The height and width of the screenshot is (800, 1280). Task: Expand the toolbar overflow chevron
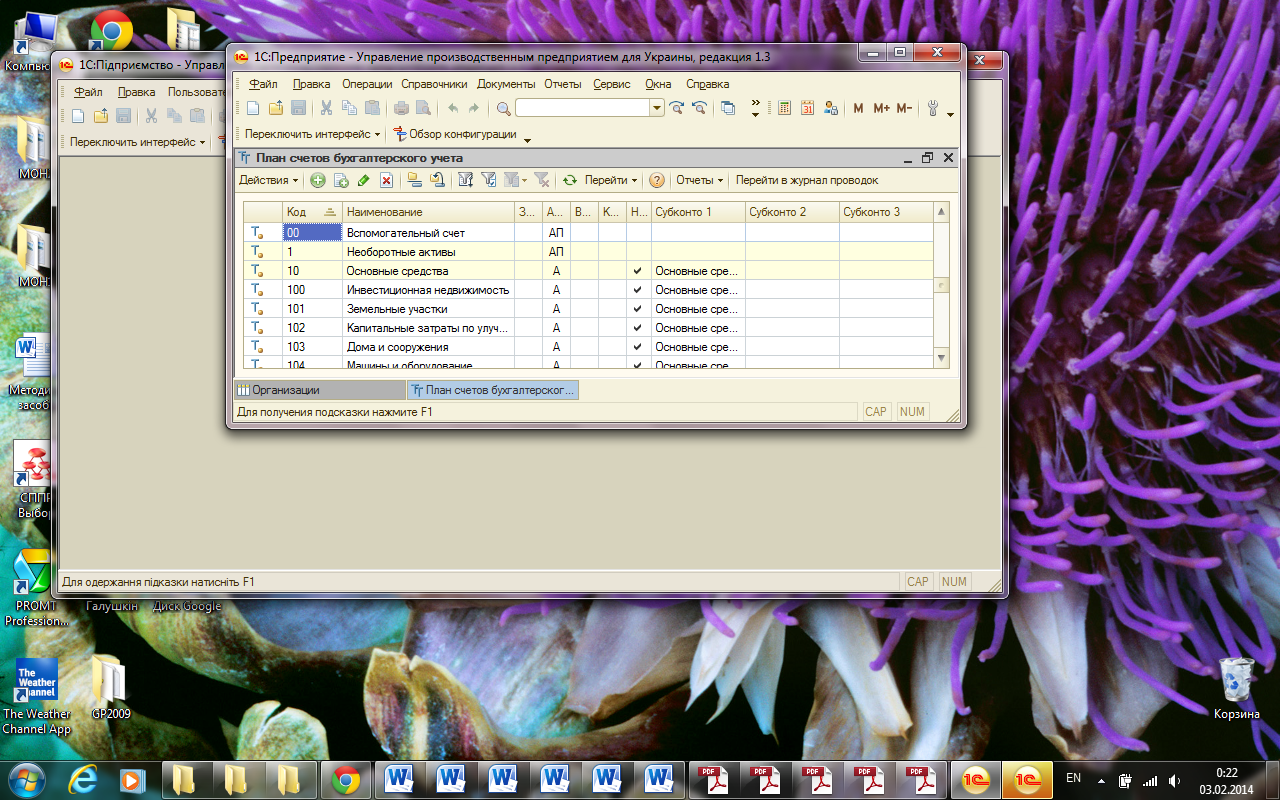coord(755,108)
